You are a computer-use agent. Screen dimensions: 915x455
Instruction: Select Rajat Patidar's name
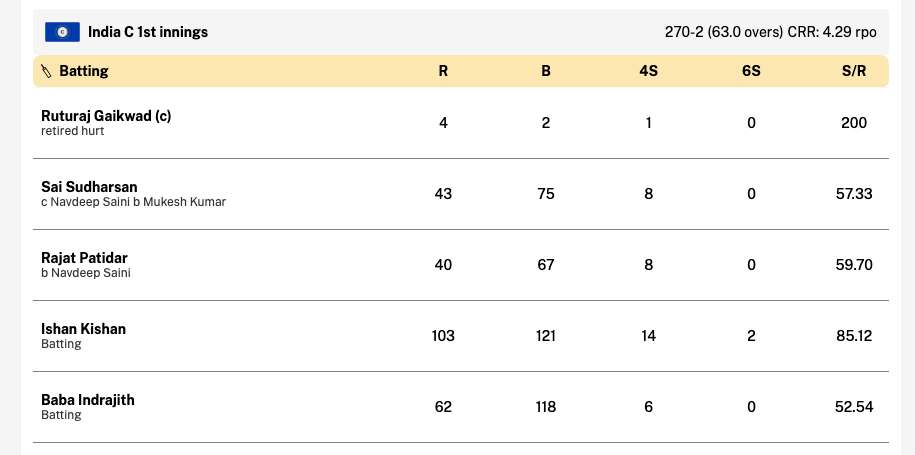[85, 258]
